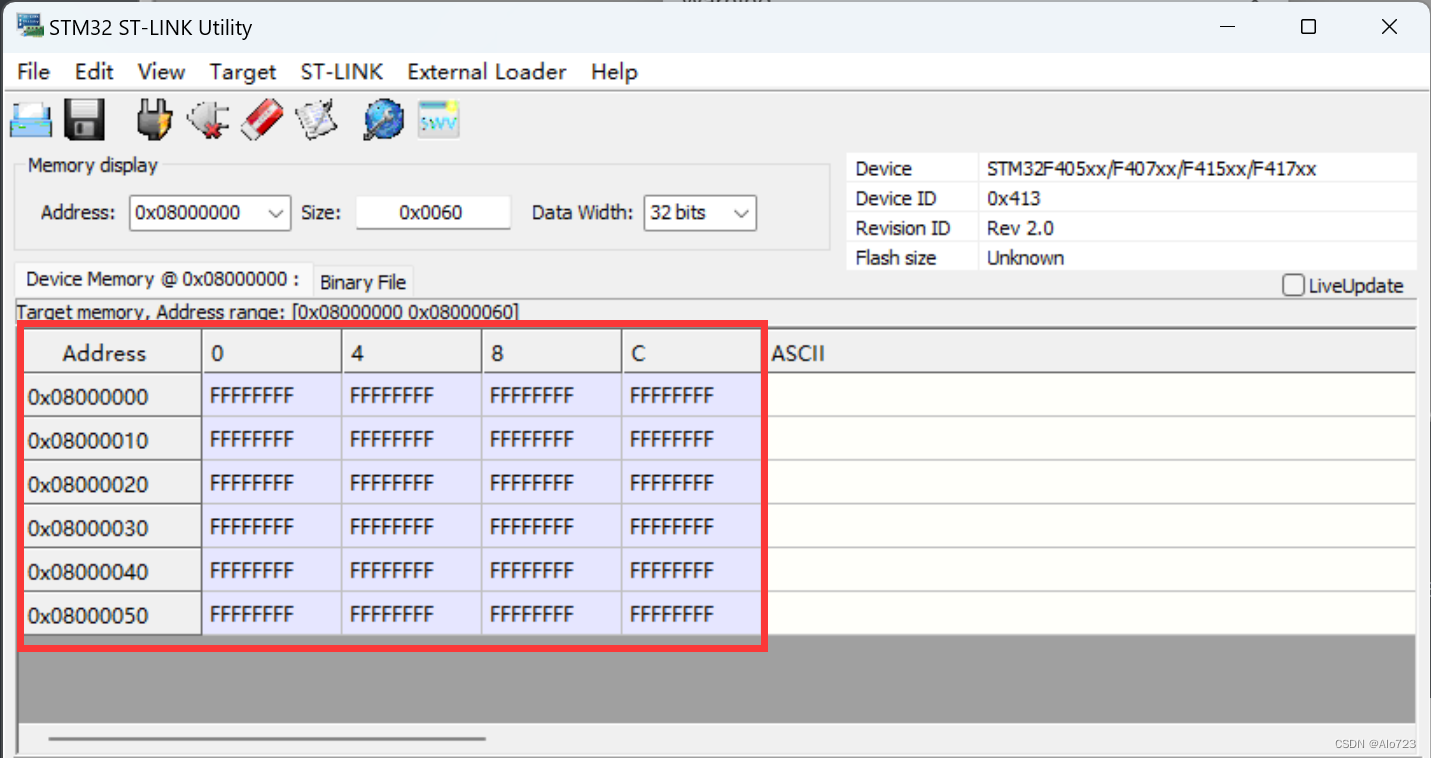
Task: Open the File menu
Action: pos(33,72)
